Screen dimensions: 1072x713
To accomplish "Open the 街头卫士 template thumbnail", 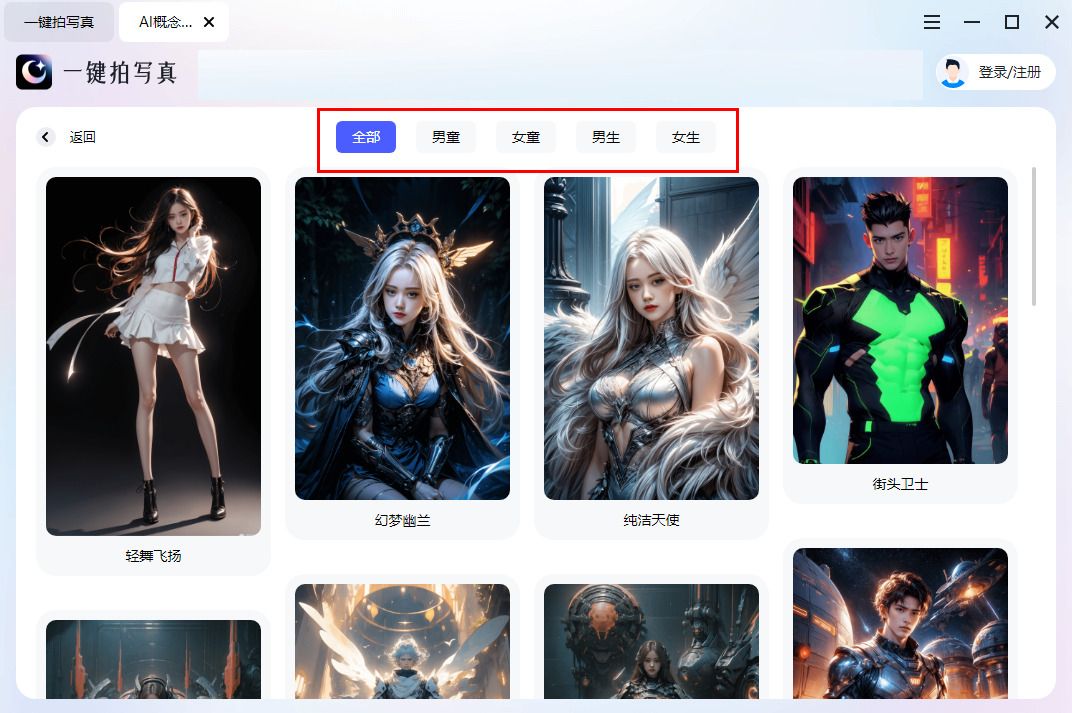I will point(900,320).
